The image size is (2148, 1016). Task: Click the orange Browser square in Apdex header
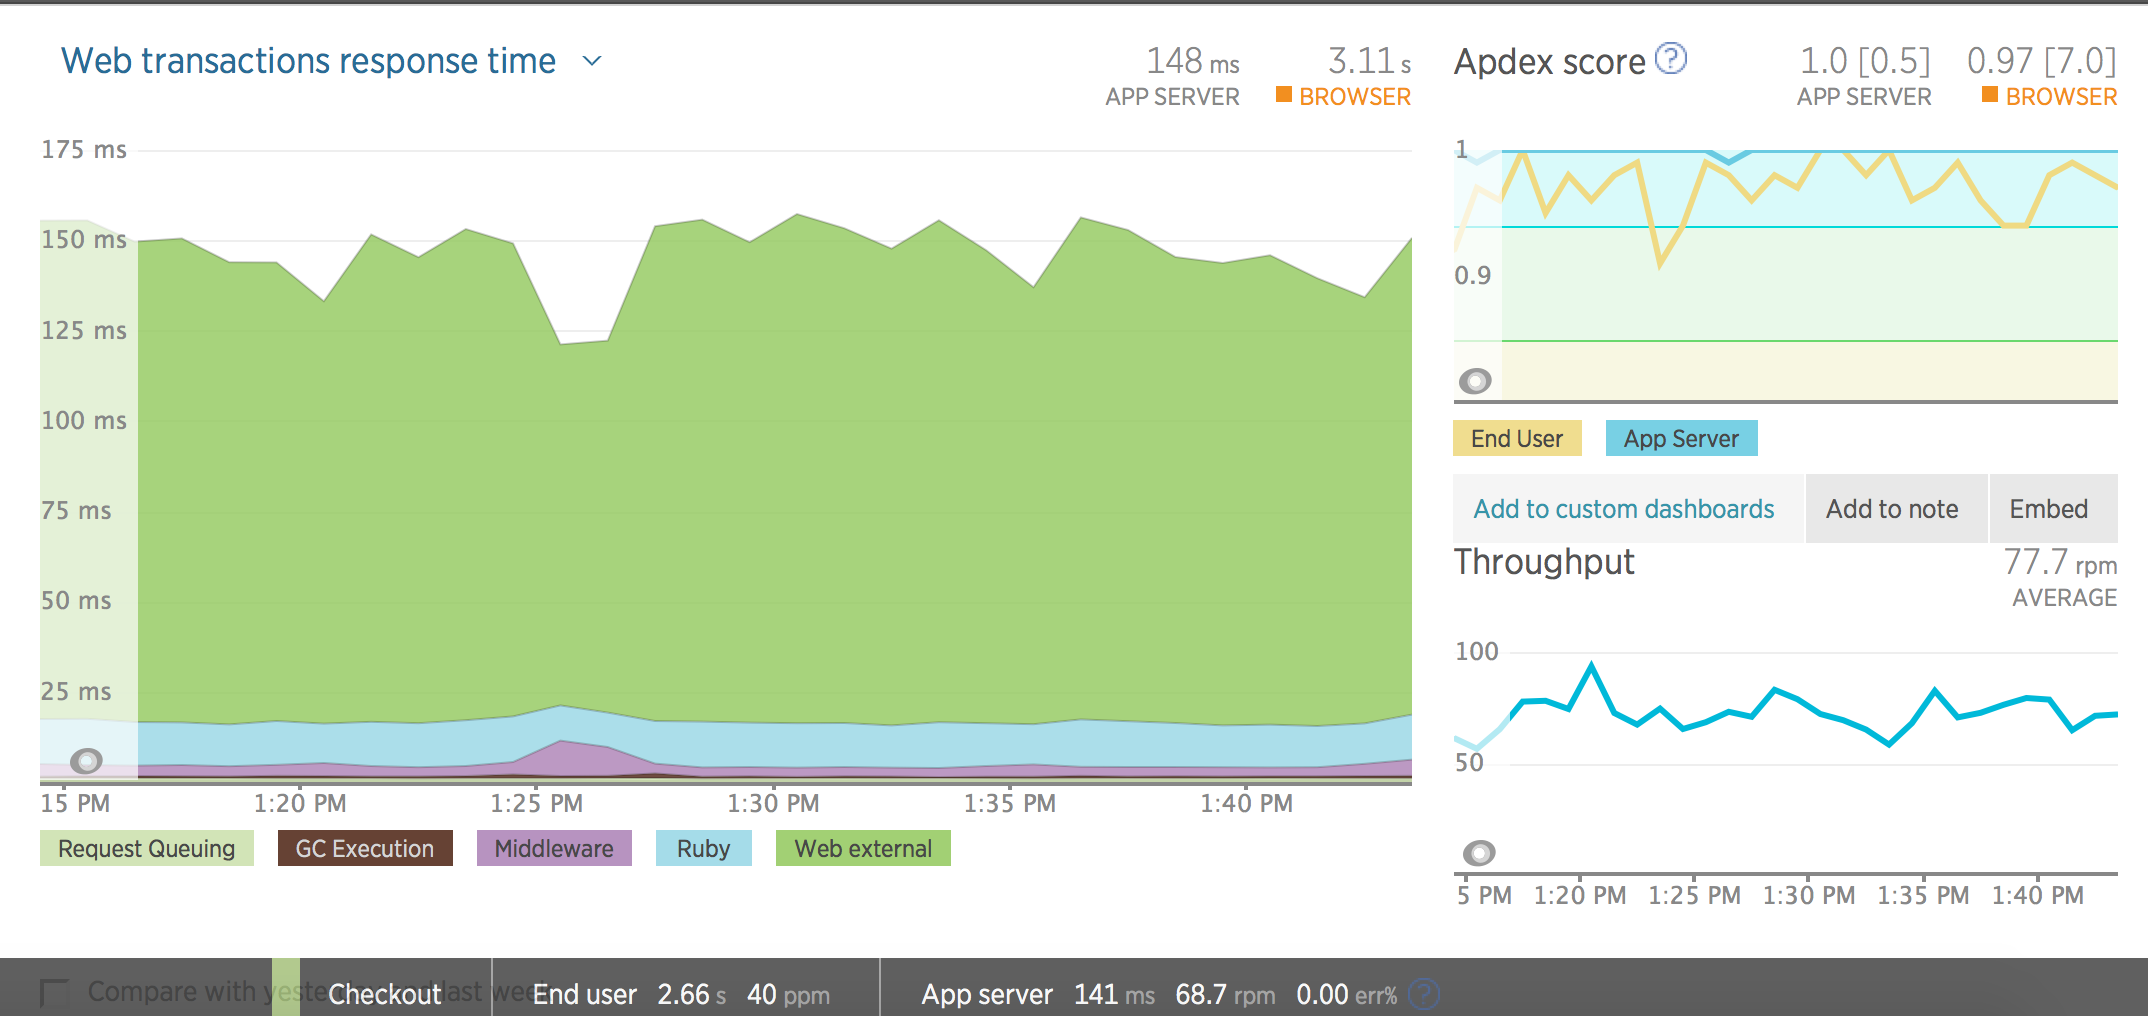pos(1990,95)
